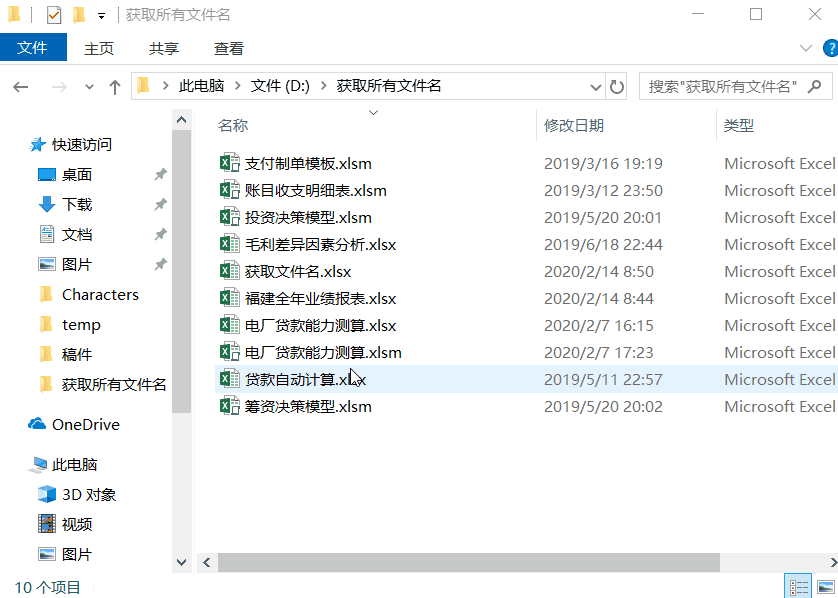
Task: Click the pin icon next to 文档
Action: coord(160,235)
